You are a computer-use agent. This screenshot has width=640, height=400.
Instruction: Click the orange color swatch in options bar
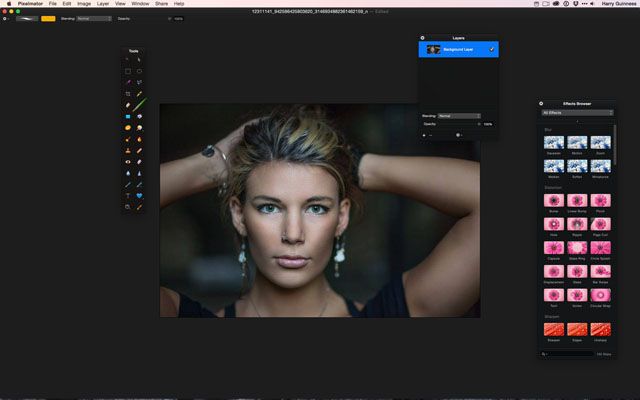(48, 18)
